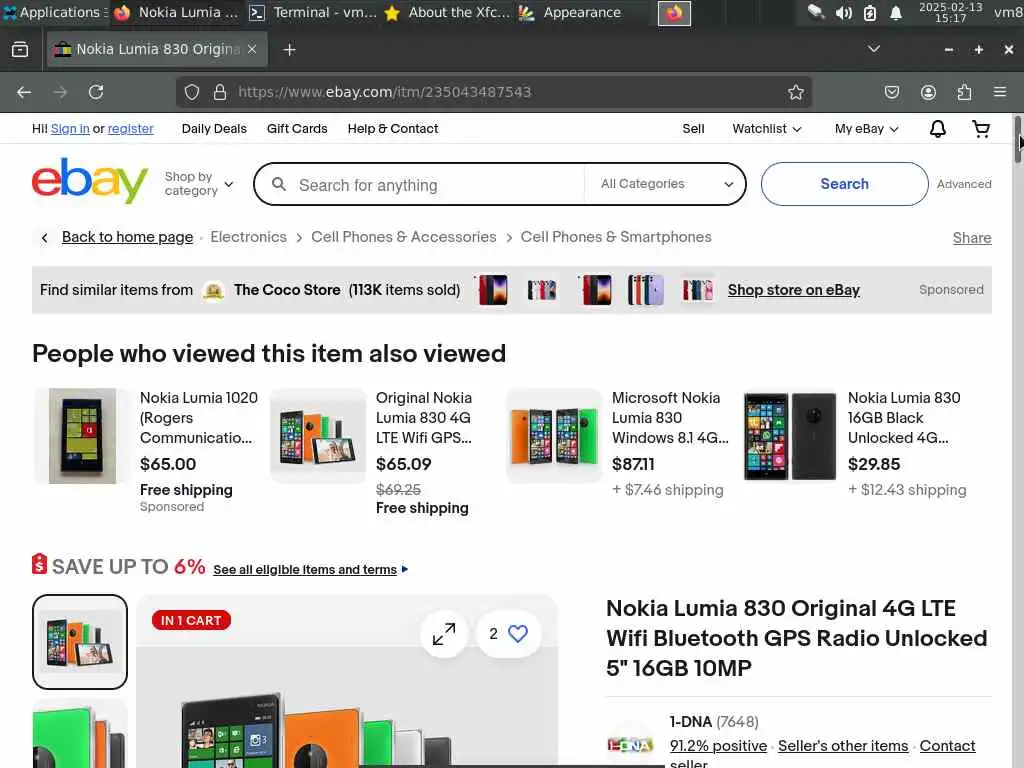Open Seller's other items link
Image resolution: width=1024 pixels, height=768 pixels.
point(843,746)
